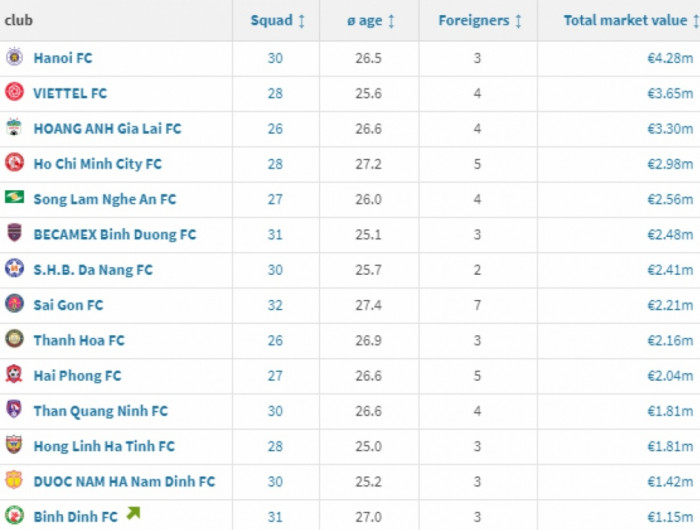700x530 pixels.
Task: Click the Sai Gon FC crest icon
Action: (14, 304)
